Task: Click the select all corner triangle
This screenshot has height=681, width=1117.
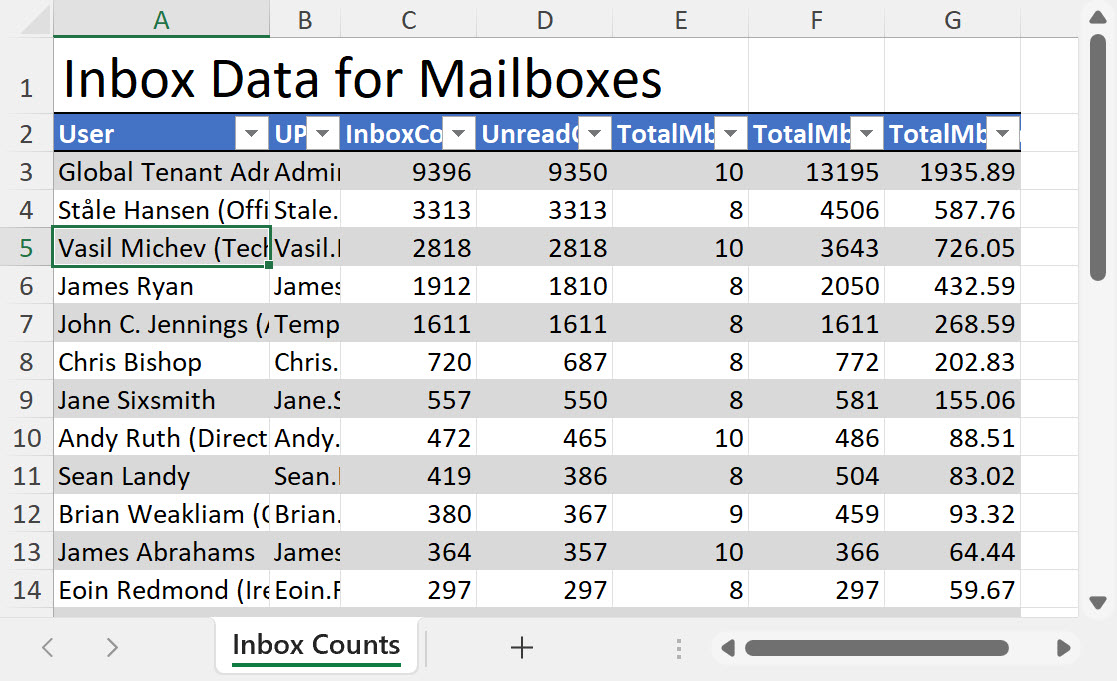Action: coord(27,20)
